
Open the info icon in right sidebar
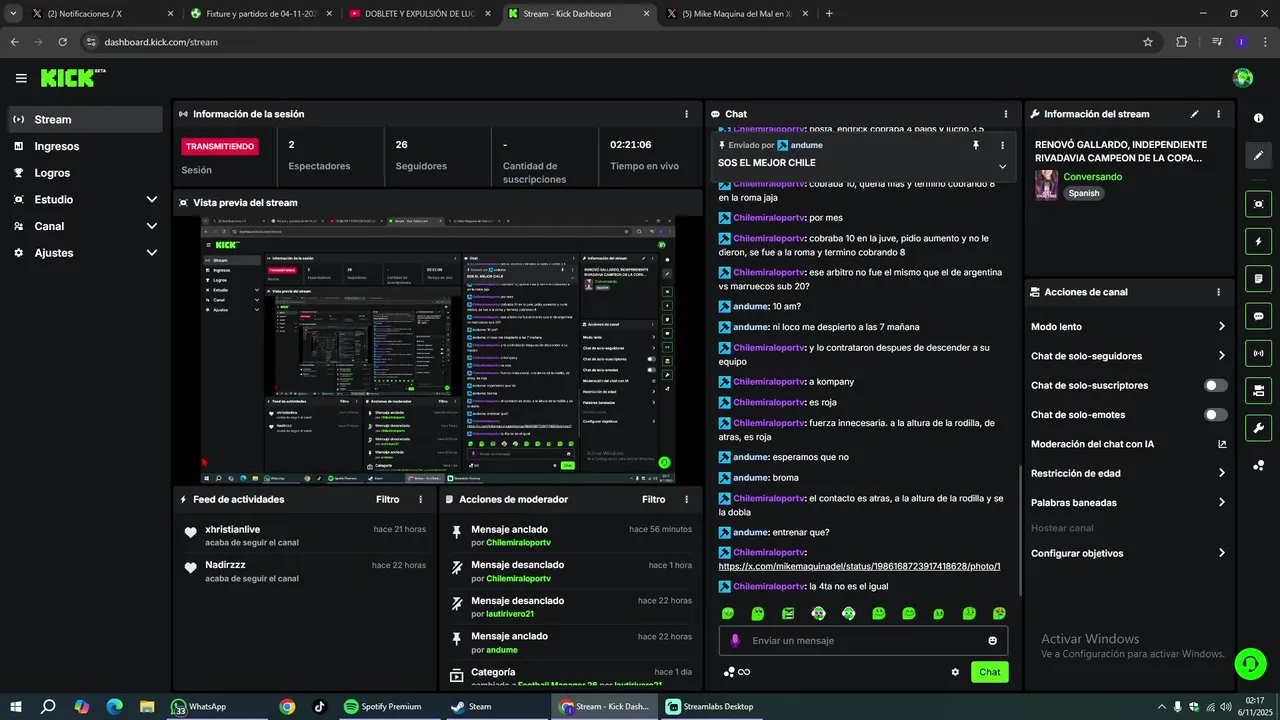pyautogui.click(x=1258, y=118)
